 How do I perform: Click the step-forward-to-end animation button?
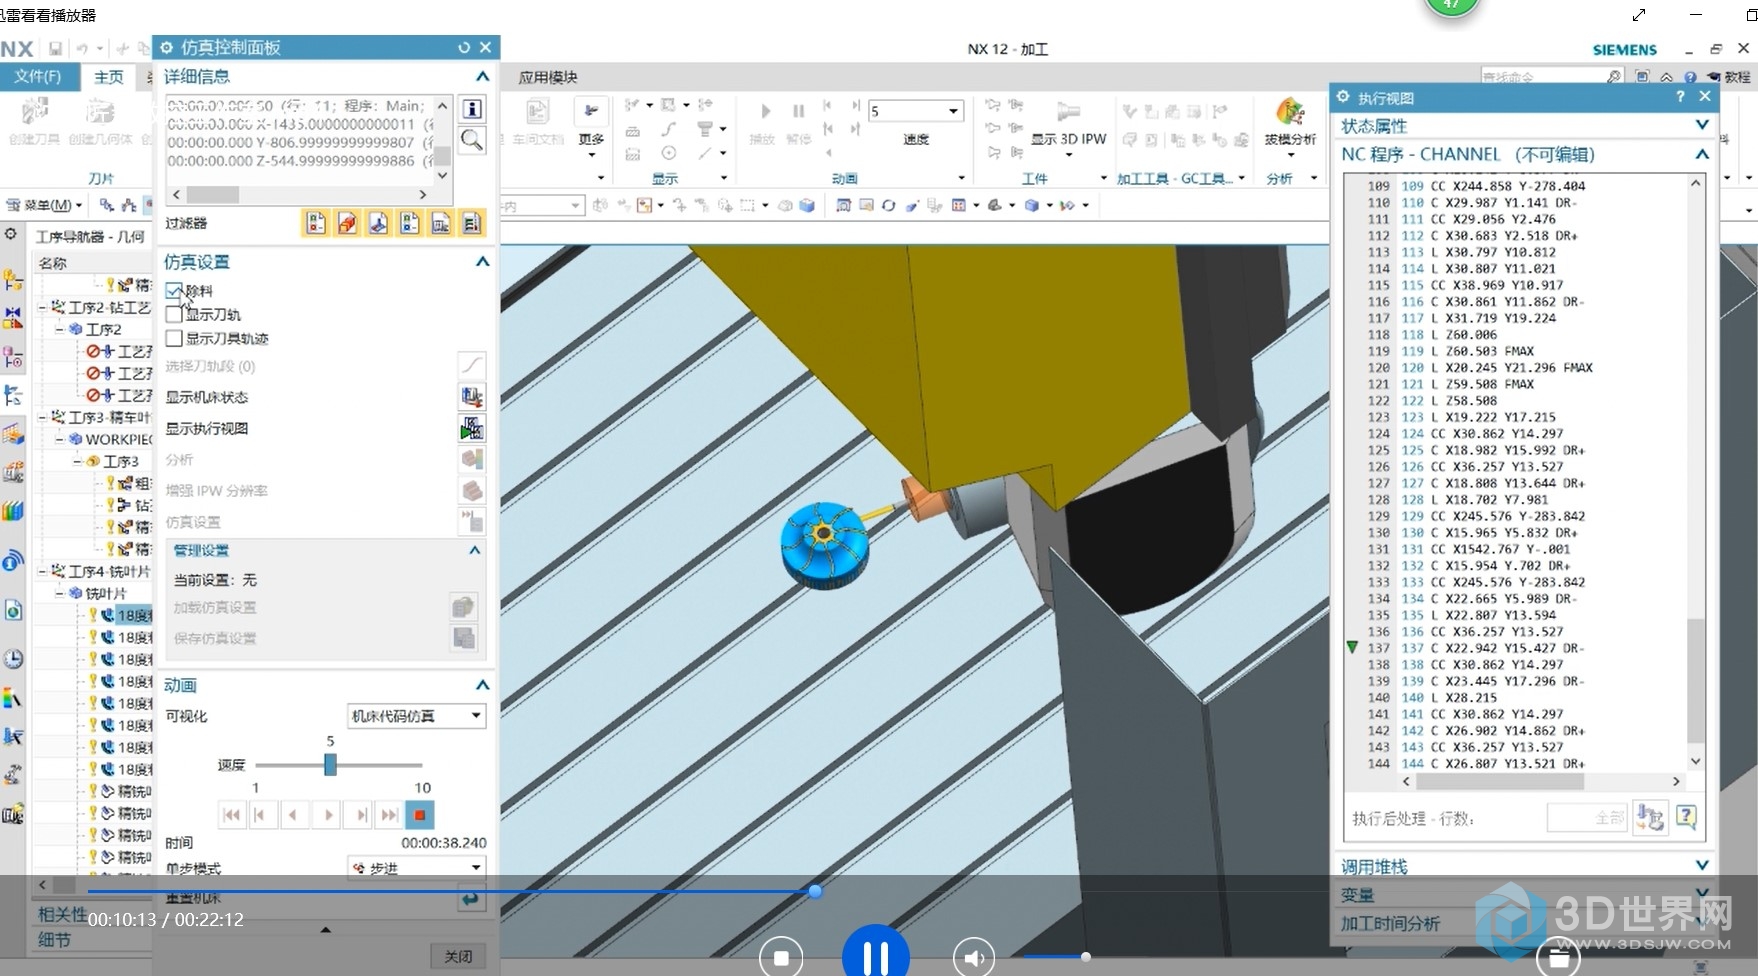[x=389, y=815]
